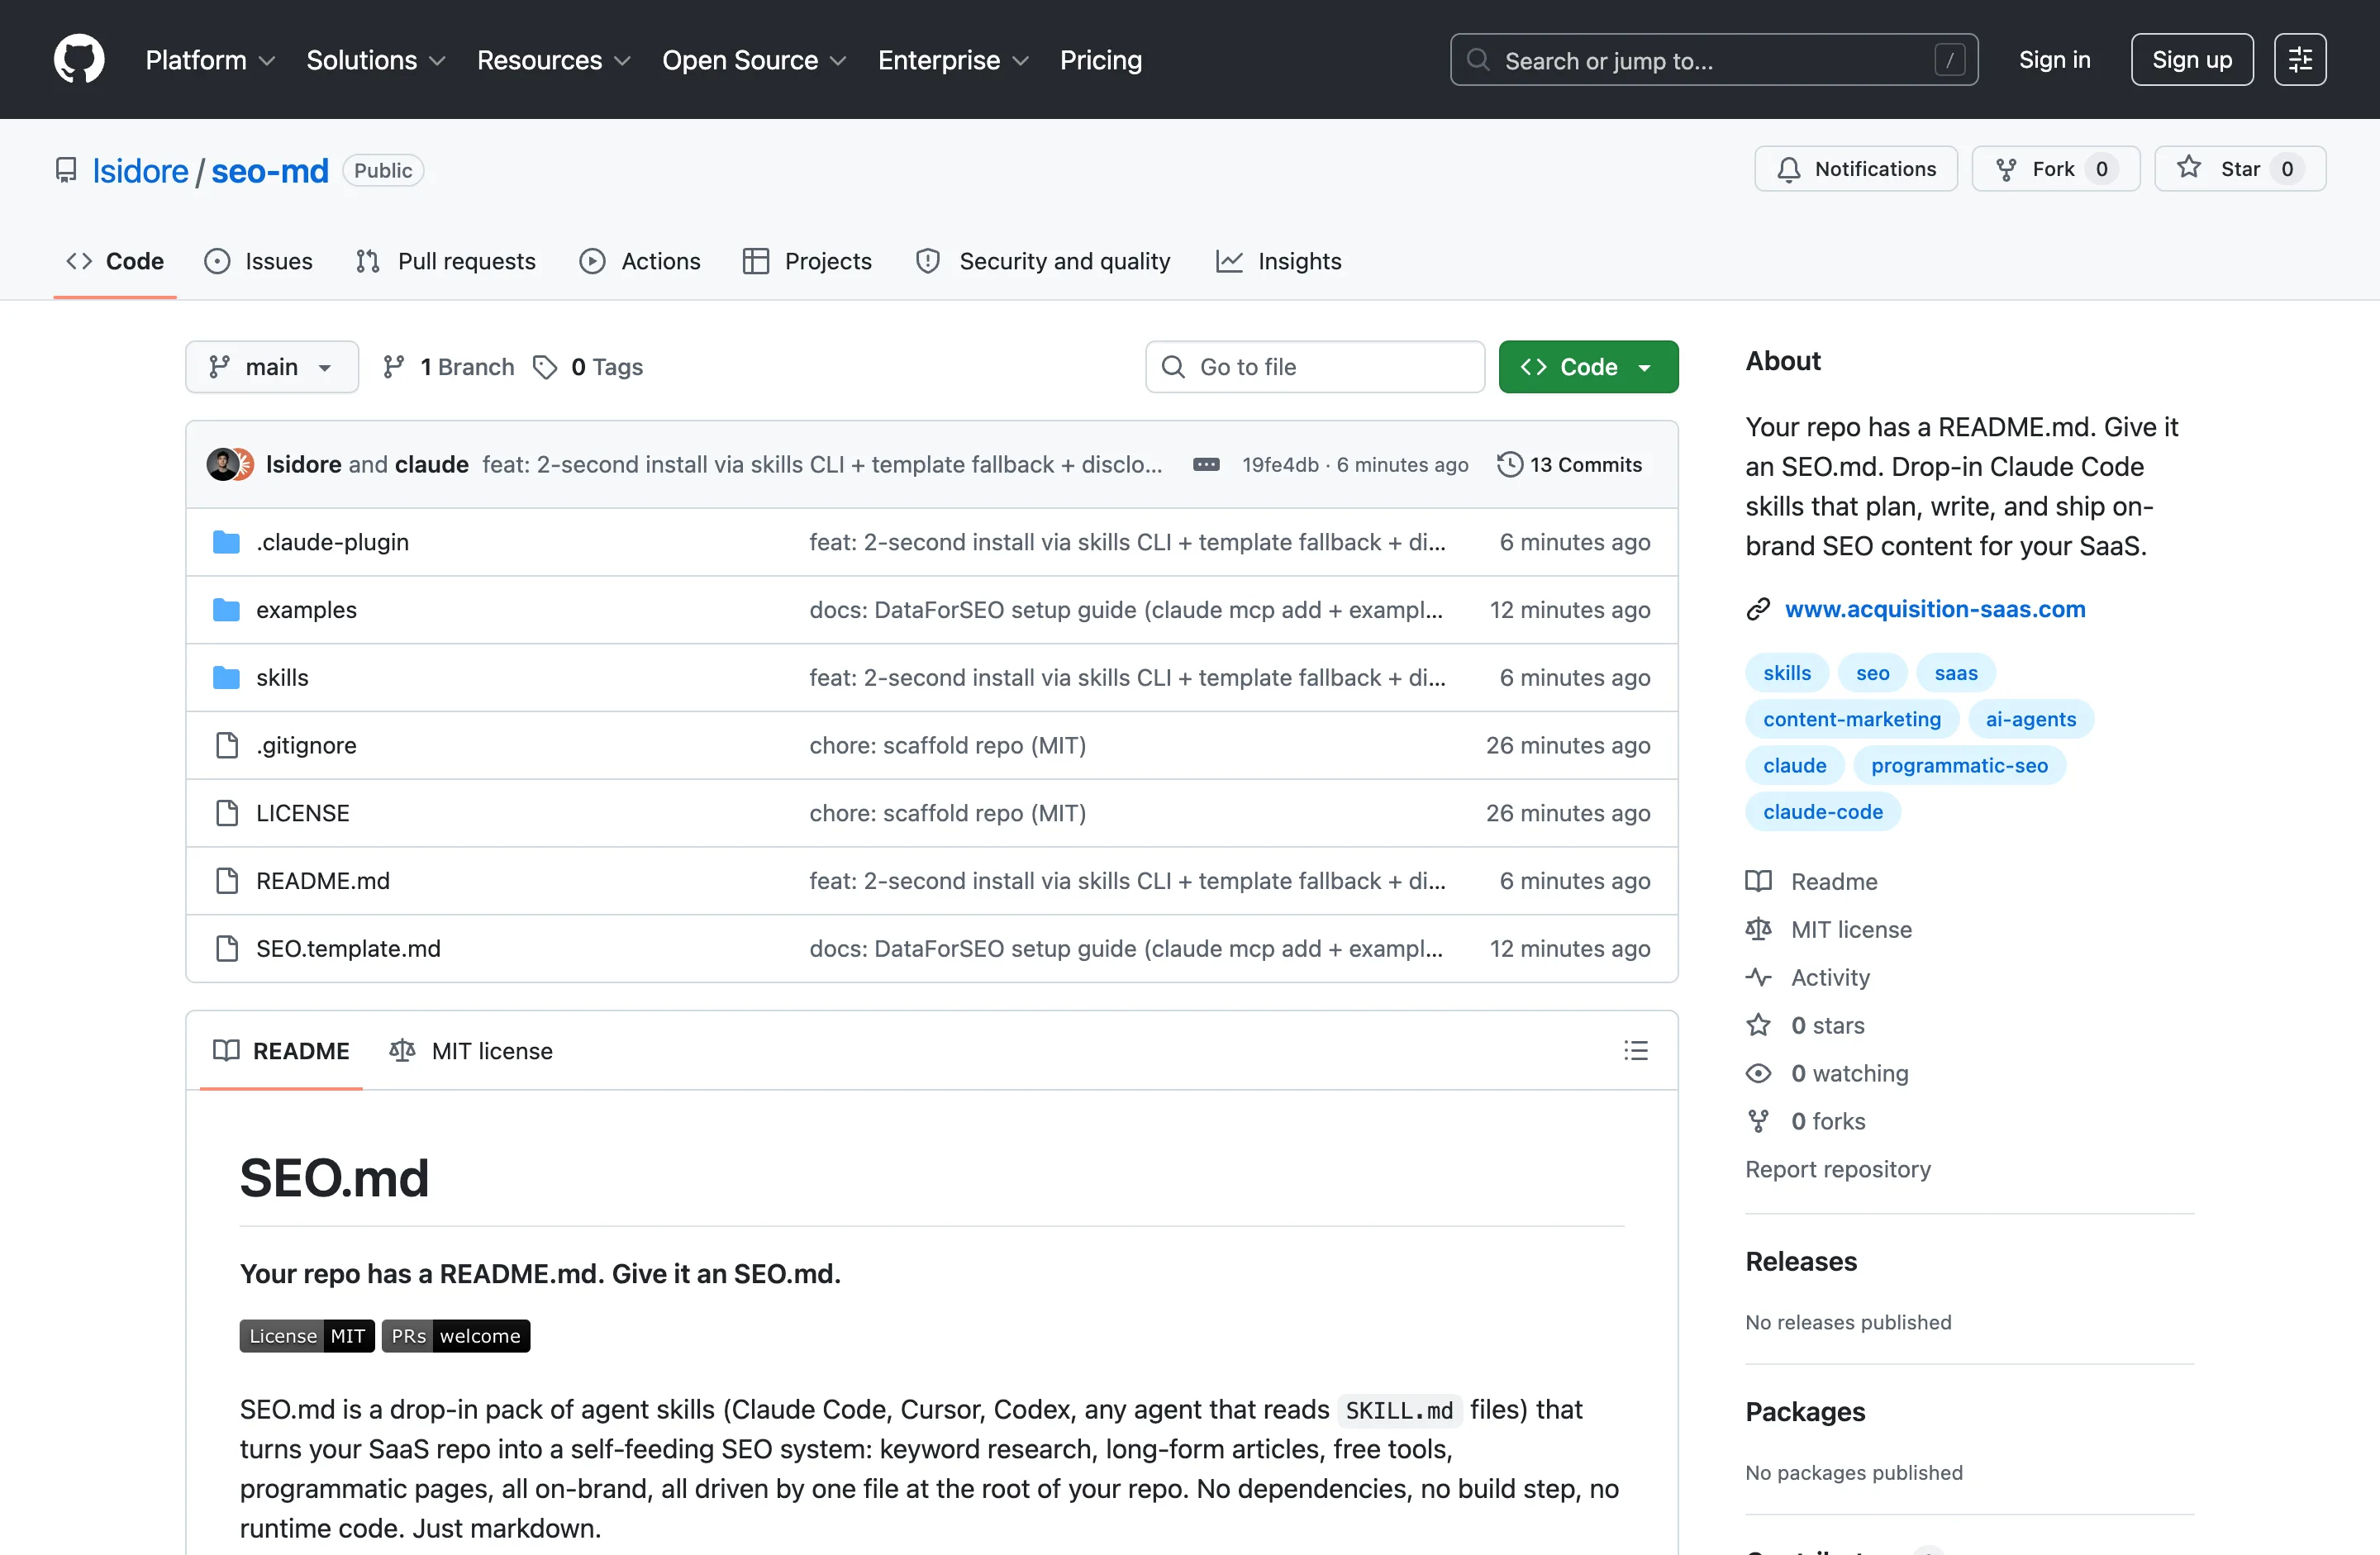Open the appearance settings icon in the header
This screenshot has width=2380, height=1555.
coord(2299,60)
